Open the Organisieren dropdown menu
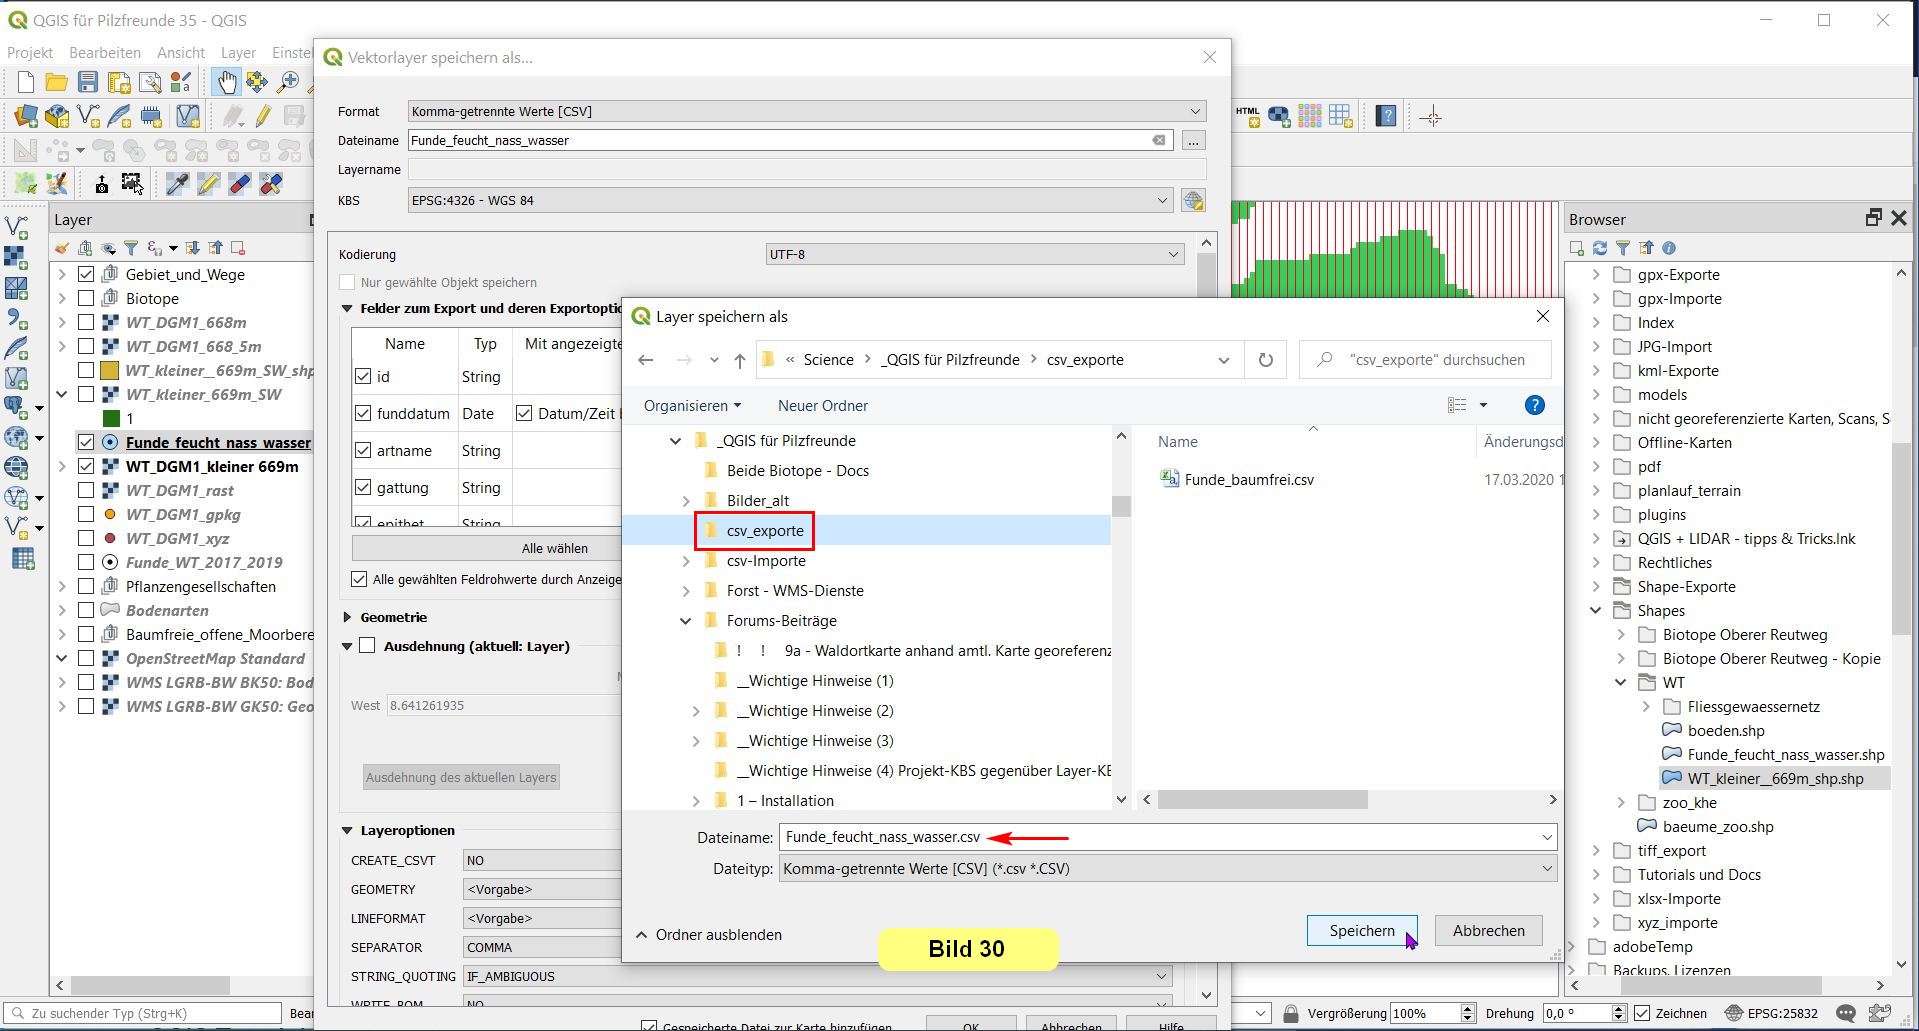The image size is (1919, 1031). tap(692, 405)
